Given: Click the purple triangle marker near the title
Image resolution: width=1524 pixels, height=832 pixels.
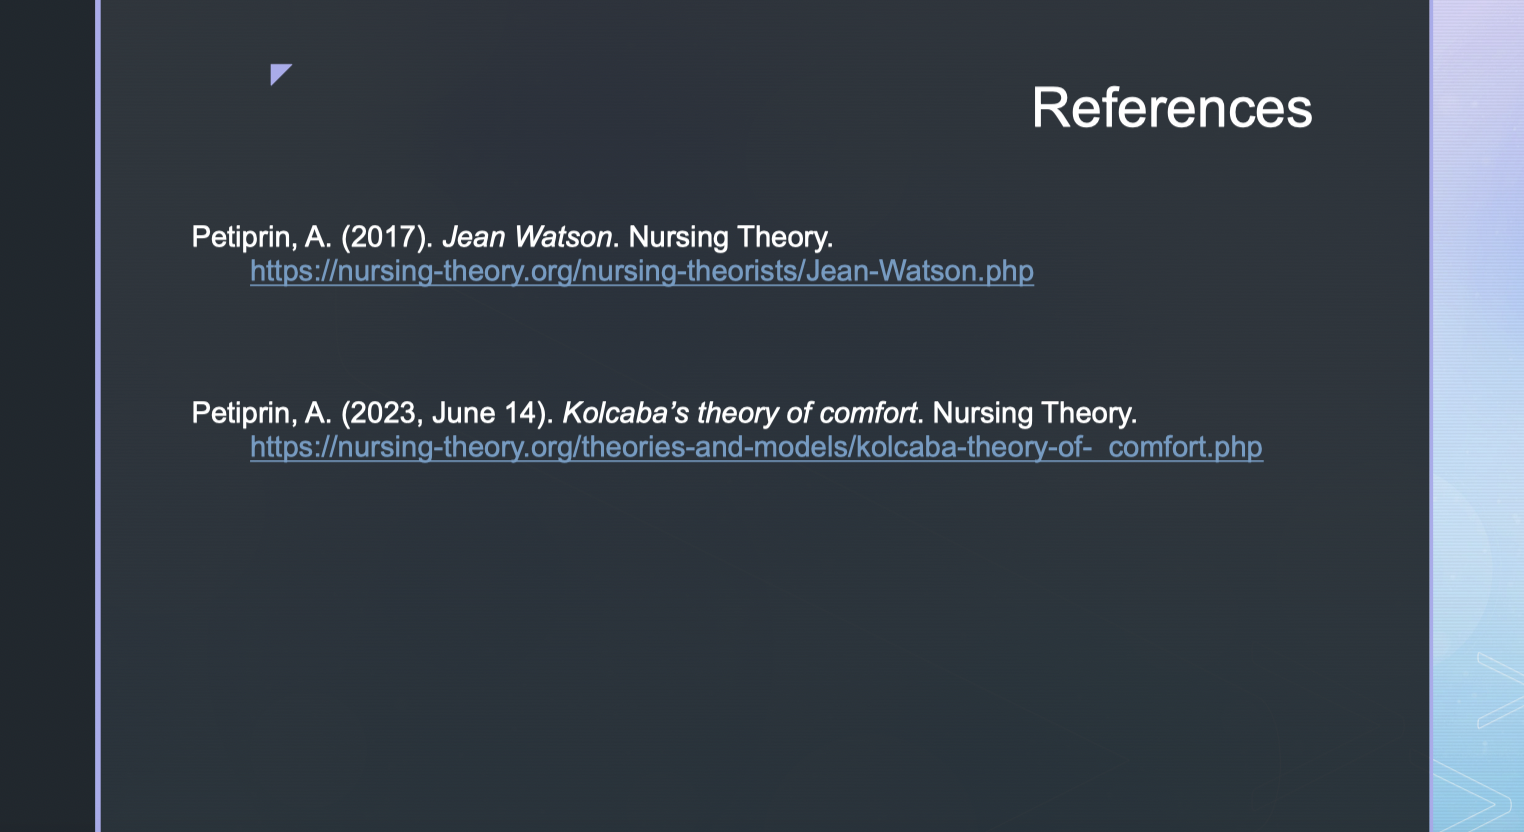Looking at the screenshot, I should tap(281, 74).
